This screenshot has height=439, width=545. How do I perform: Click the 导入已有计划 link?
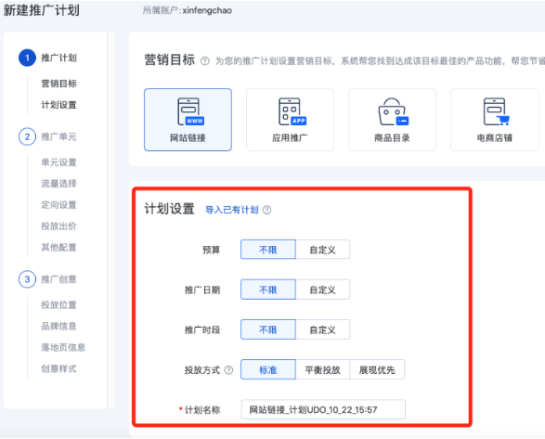pos(232,210)
